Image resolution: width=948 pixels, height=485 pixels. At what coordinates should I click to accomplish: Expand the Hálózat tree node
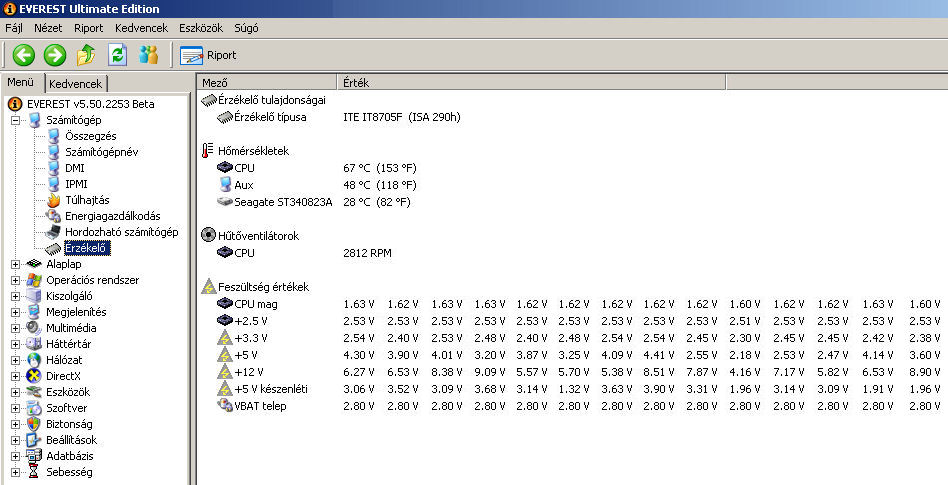15,360
